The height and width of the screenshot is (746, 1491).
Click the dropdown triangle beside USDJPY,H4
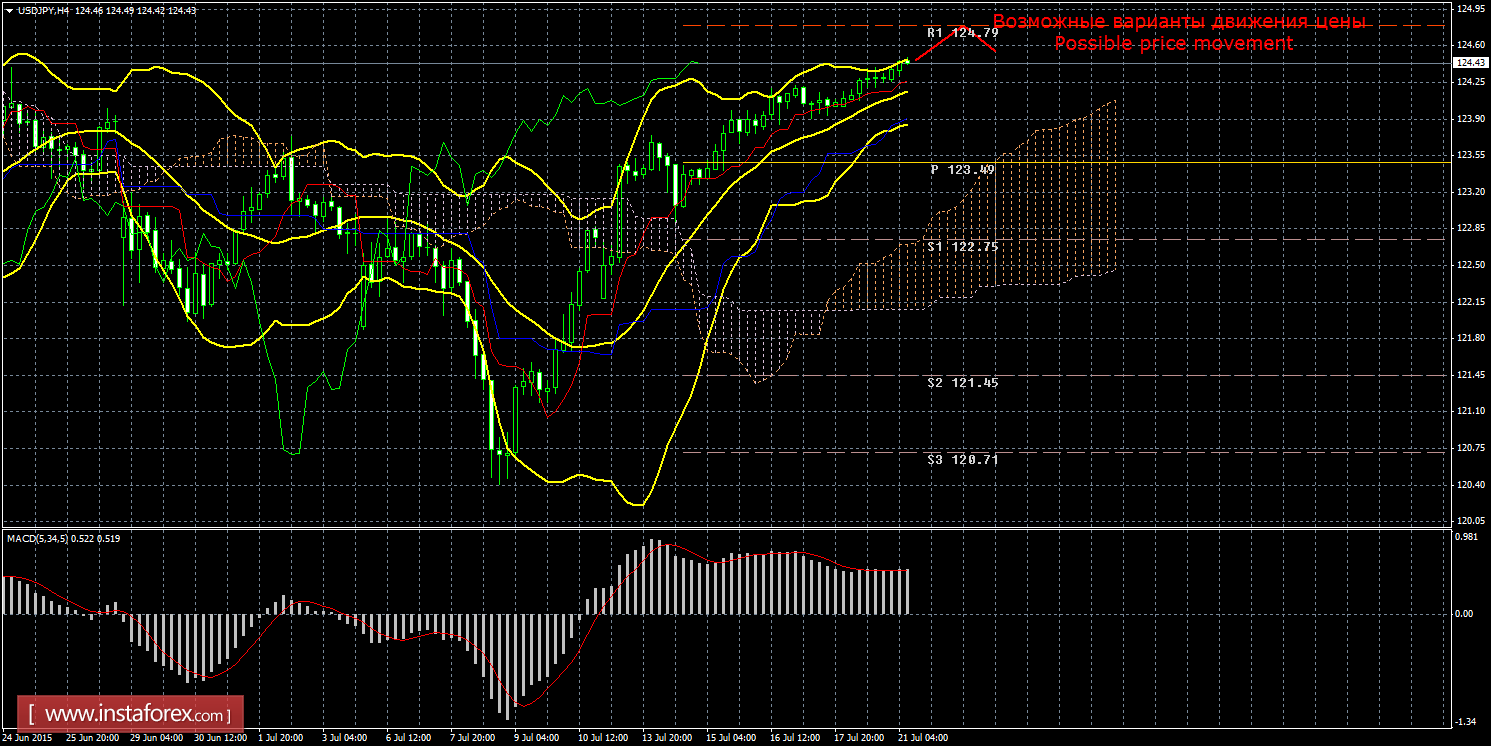point(9,10)
